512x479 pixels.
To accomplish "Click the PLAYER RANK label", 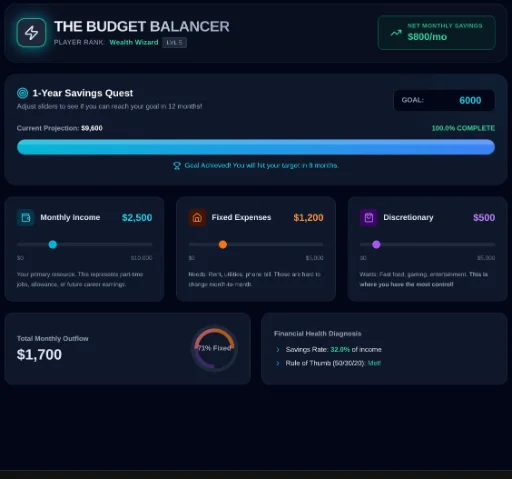I will [x=79, y=42].
